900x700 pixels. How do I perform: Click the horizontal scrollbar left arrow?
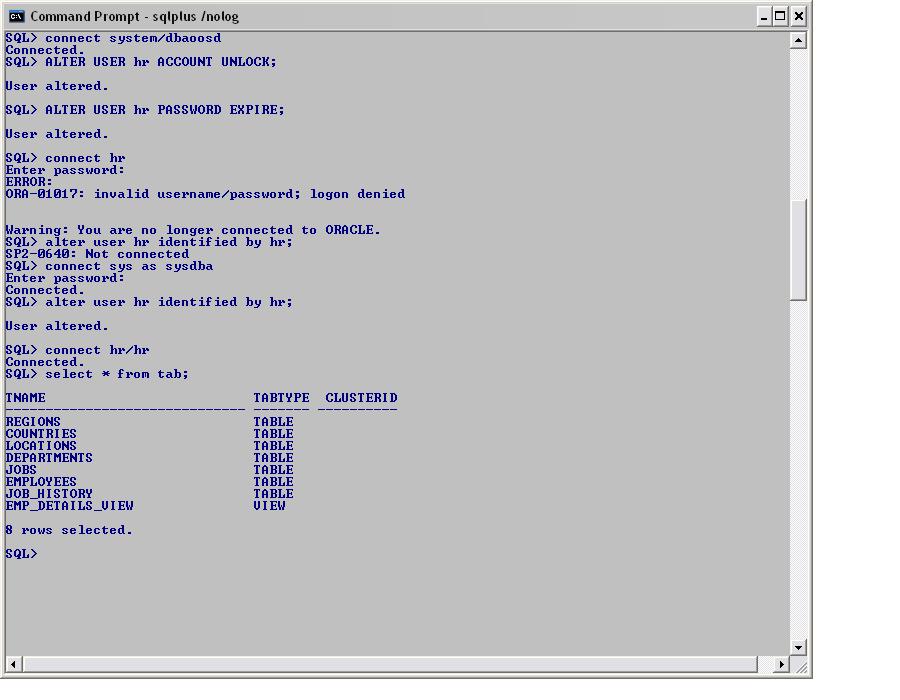14,664
